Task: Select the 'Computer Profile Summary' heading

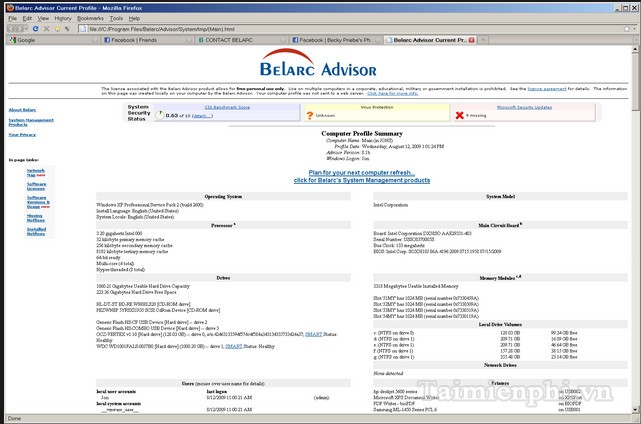Action: tap(362, 133)
